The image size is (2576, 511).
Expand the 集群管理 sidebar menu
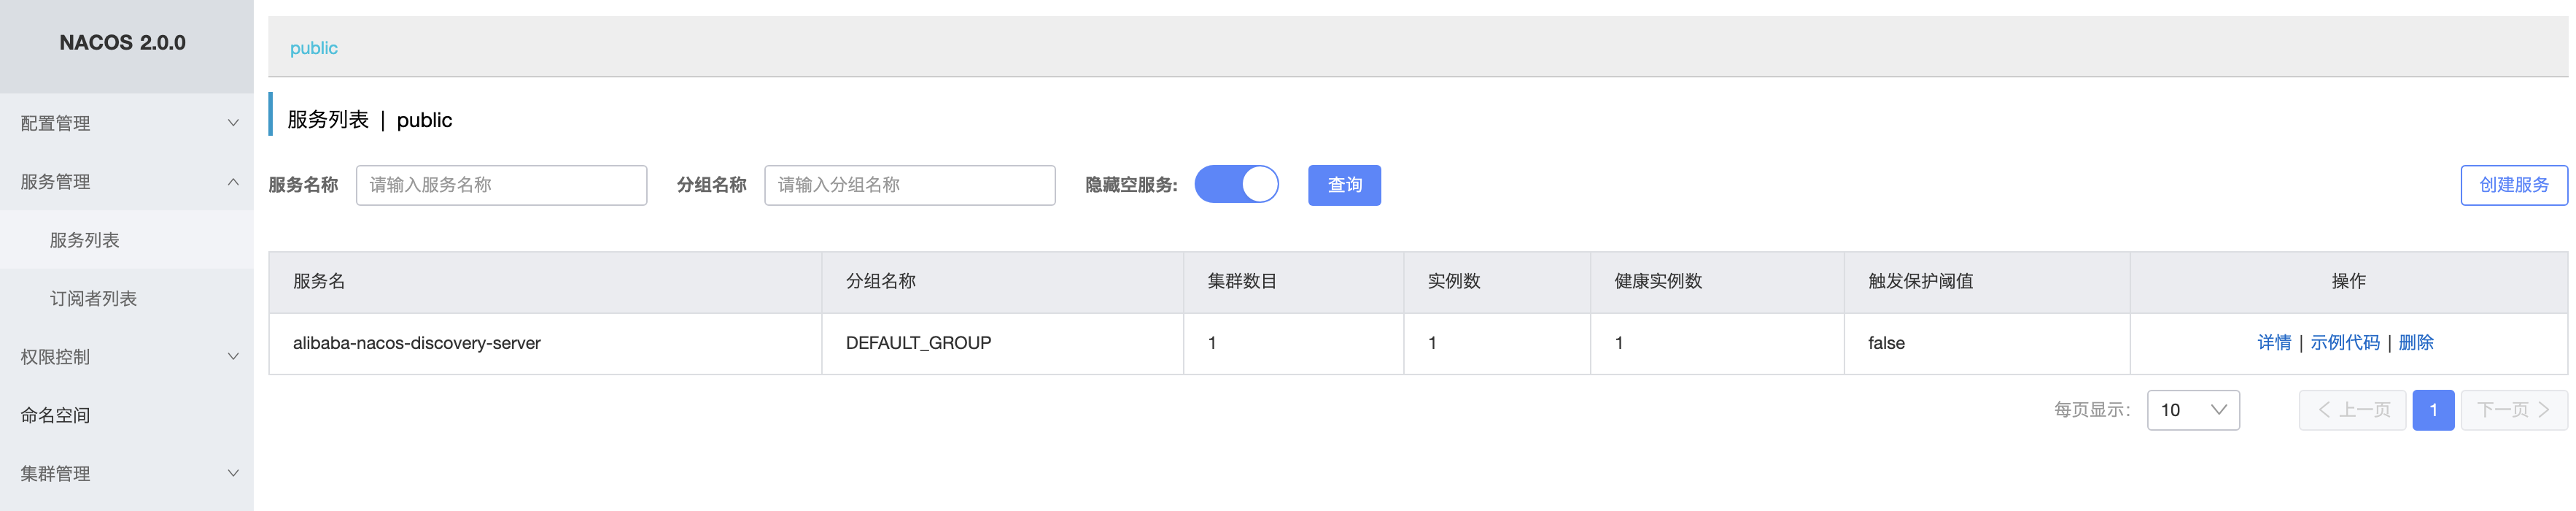click(127, 474)
